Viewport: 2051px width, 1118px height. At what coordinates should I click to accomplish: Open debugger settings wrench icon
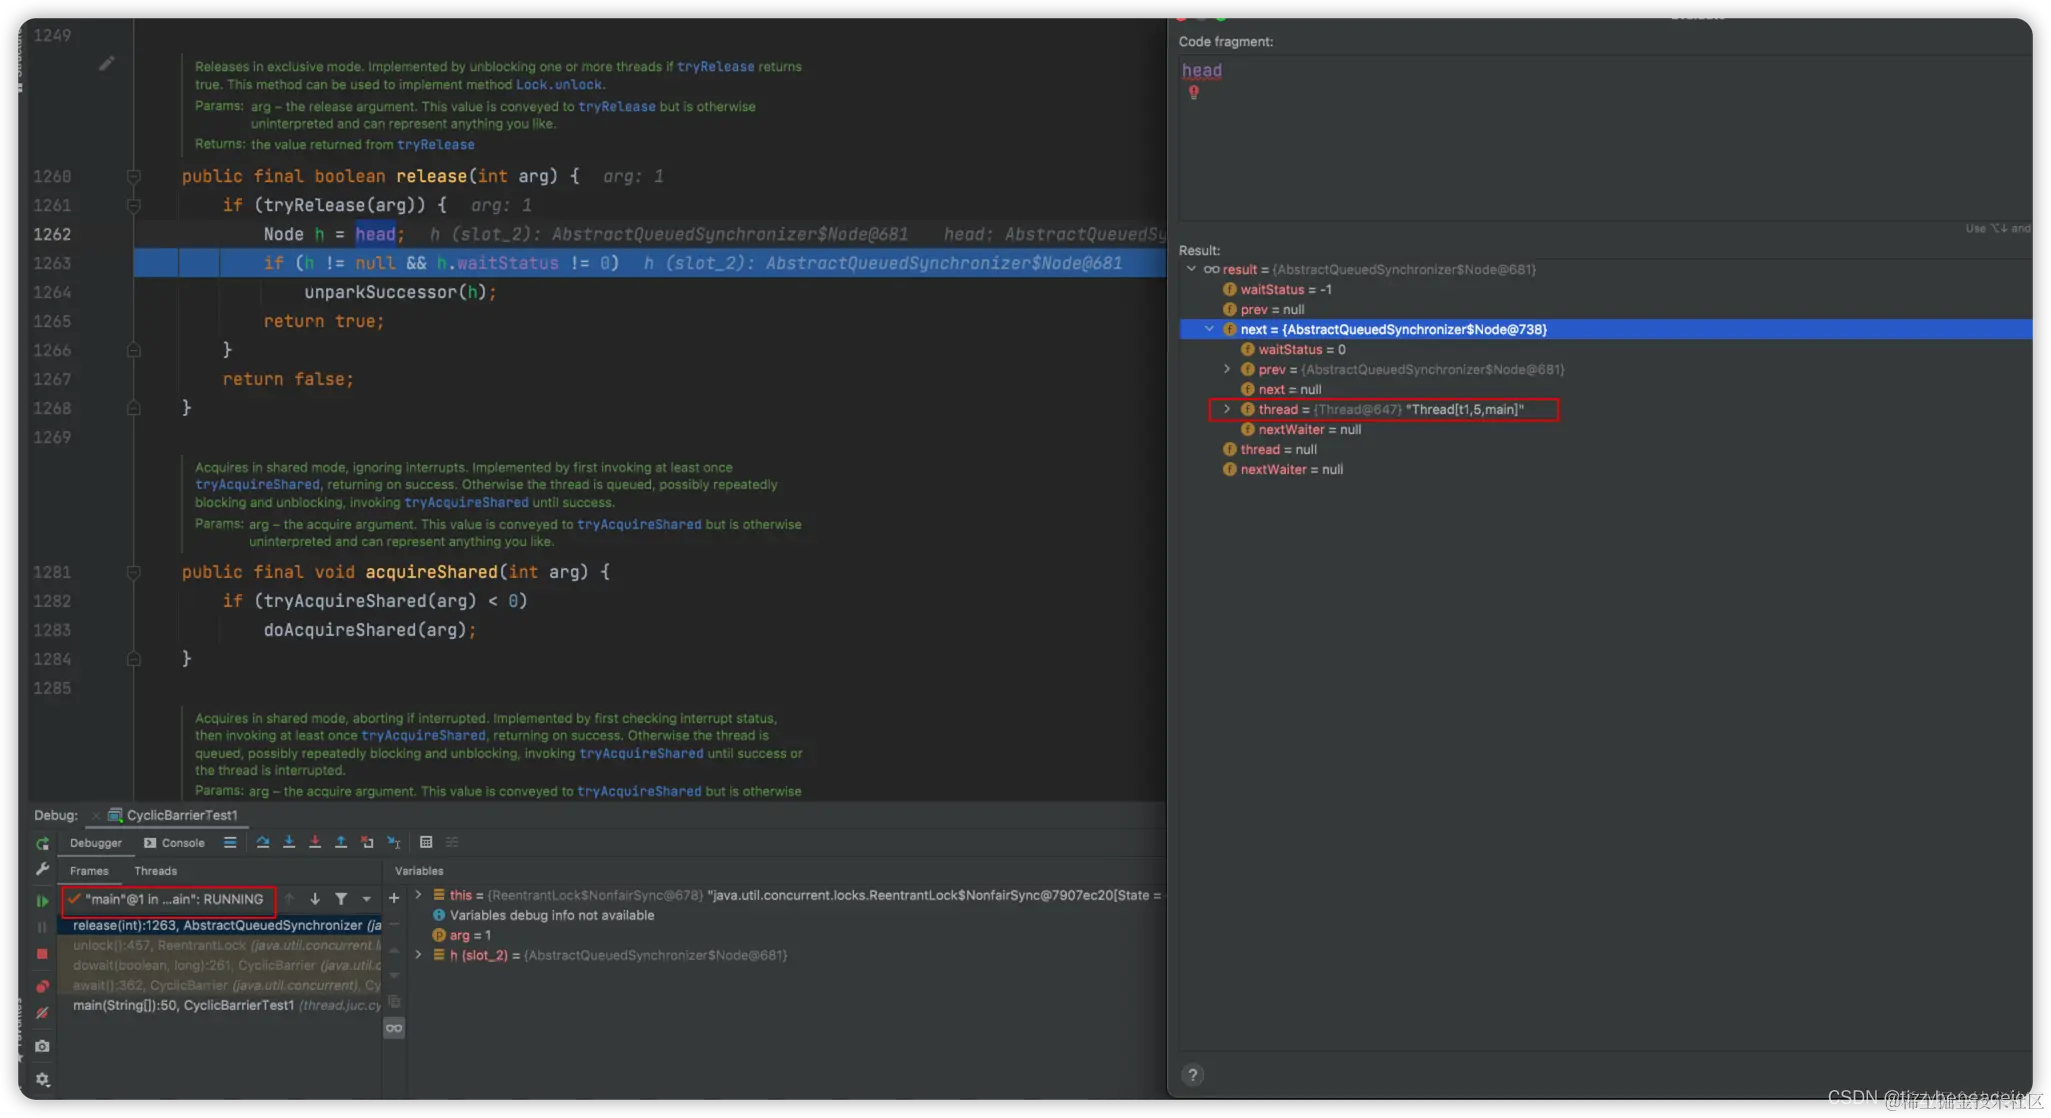pyautogui.click(x=42, y=870)
